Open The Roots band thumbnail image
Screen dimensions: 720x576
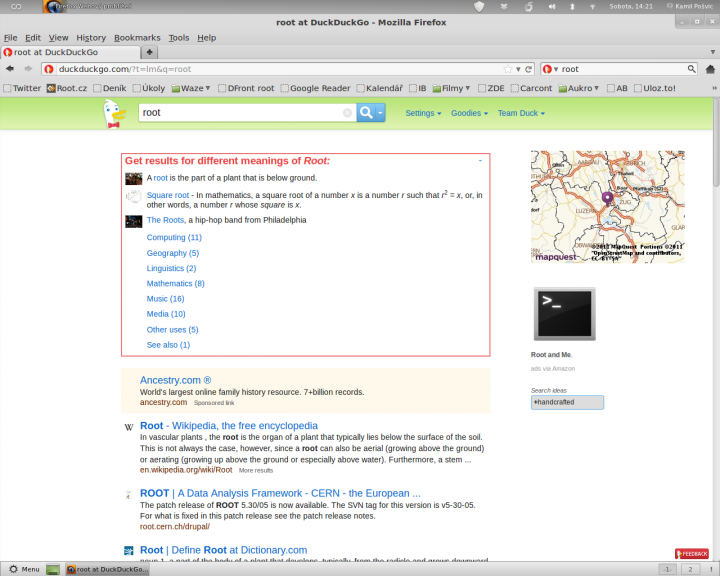click(134, 221)
